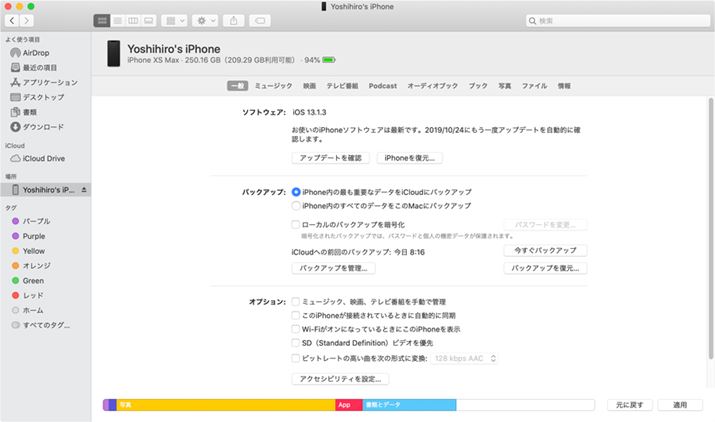715x422 pixels.
Task: Click 適用 button
Action: coord(680,405)
